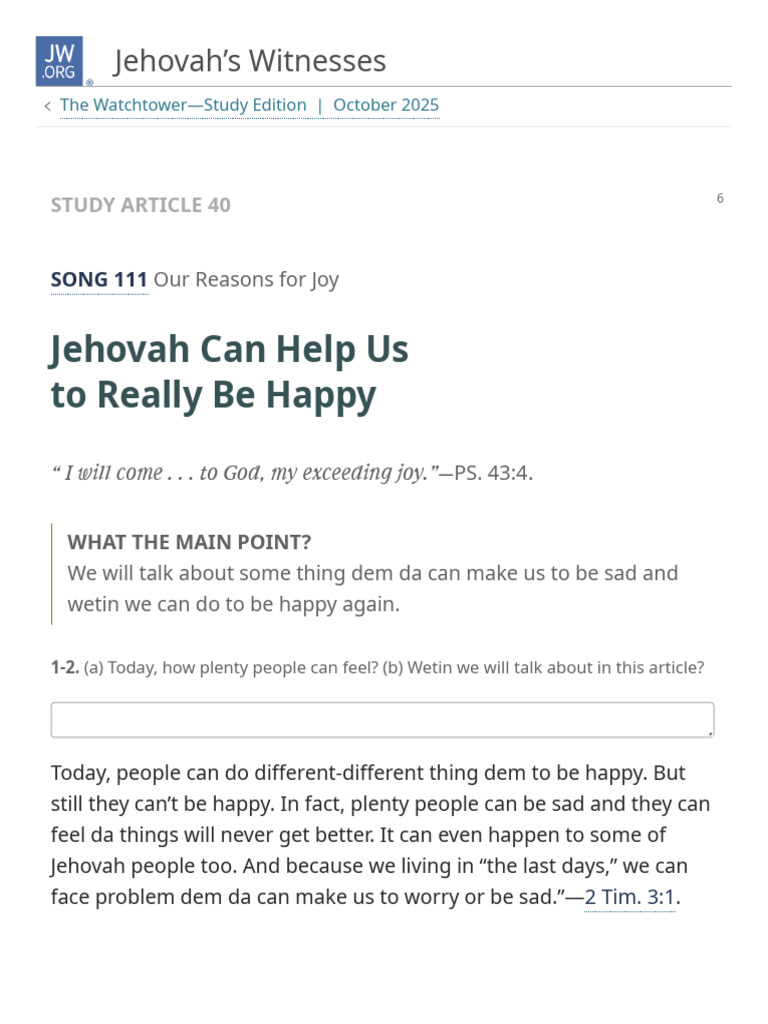Click the back chevron before The Watchtower

tap(47, 106)
